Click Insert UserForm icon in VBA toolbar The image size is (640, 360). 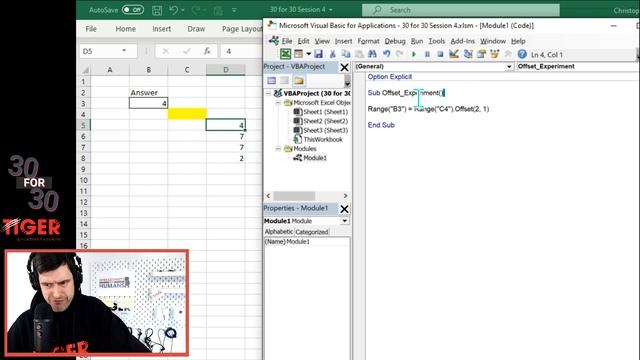298,54
